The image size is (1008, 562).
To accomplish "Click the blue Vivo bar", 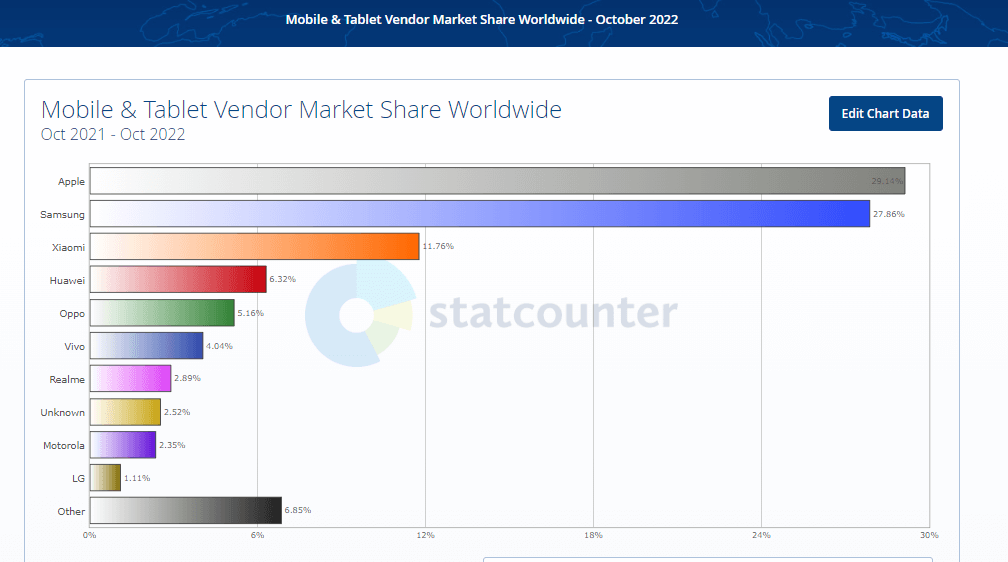I will (x=146, y=345).
